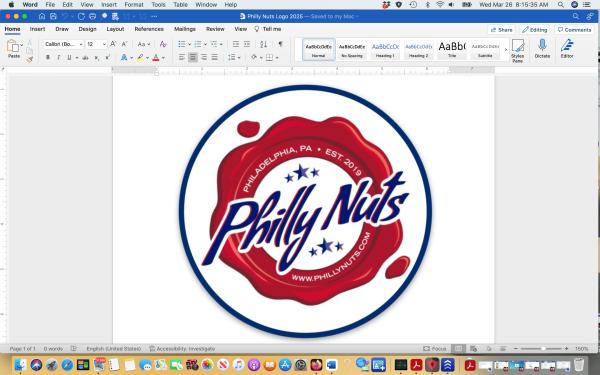
Task: Toggle Focus mode in status bar
Action: pos(435,349)
